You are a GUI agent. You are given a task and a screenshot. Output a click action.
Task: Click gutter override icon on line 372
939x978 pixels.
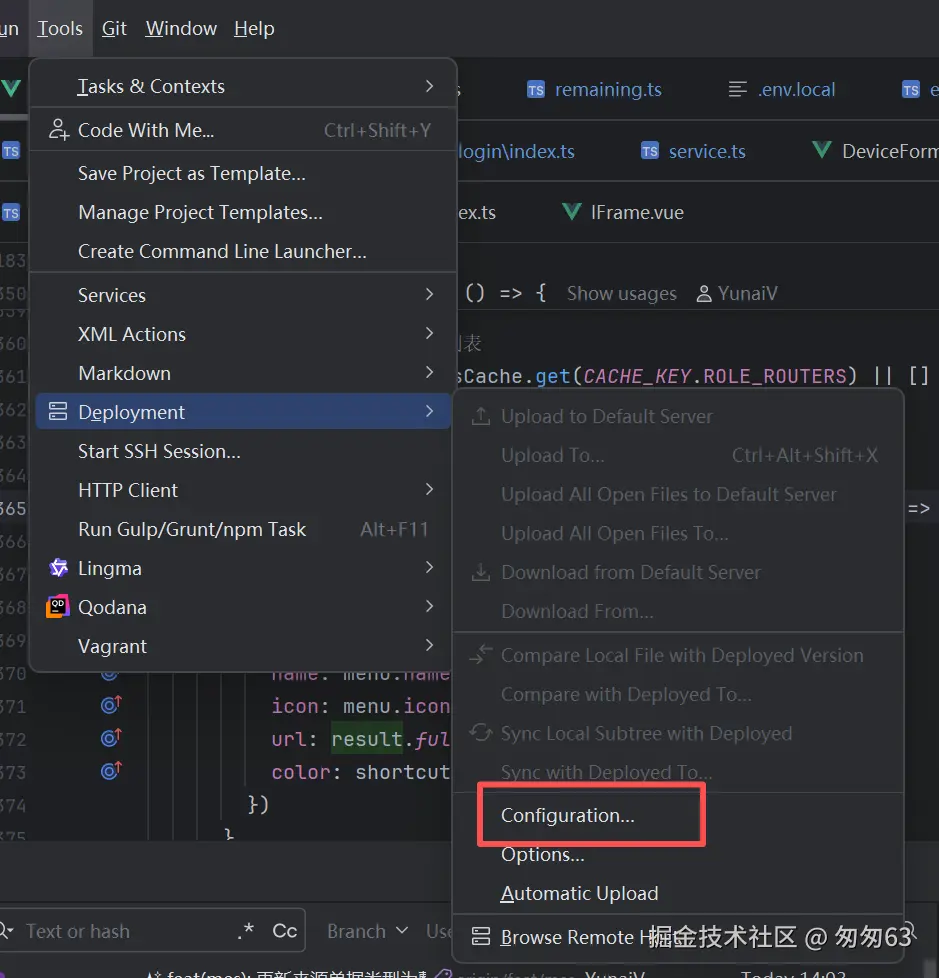(111, 738)
